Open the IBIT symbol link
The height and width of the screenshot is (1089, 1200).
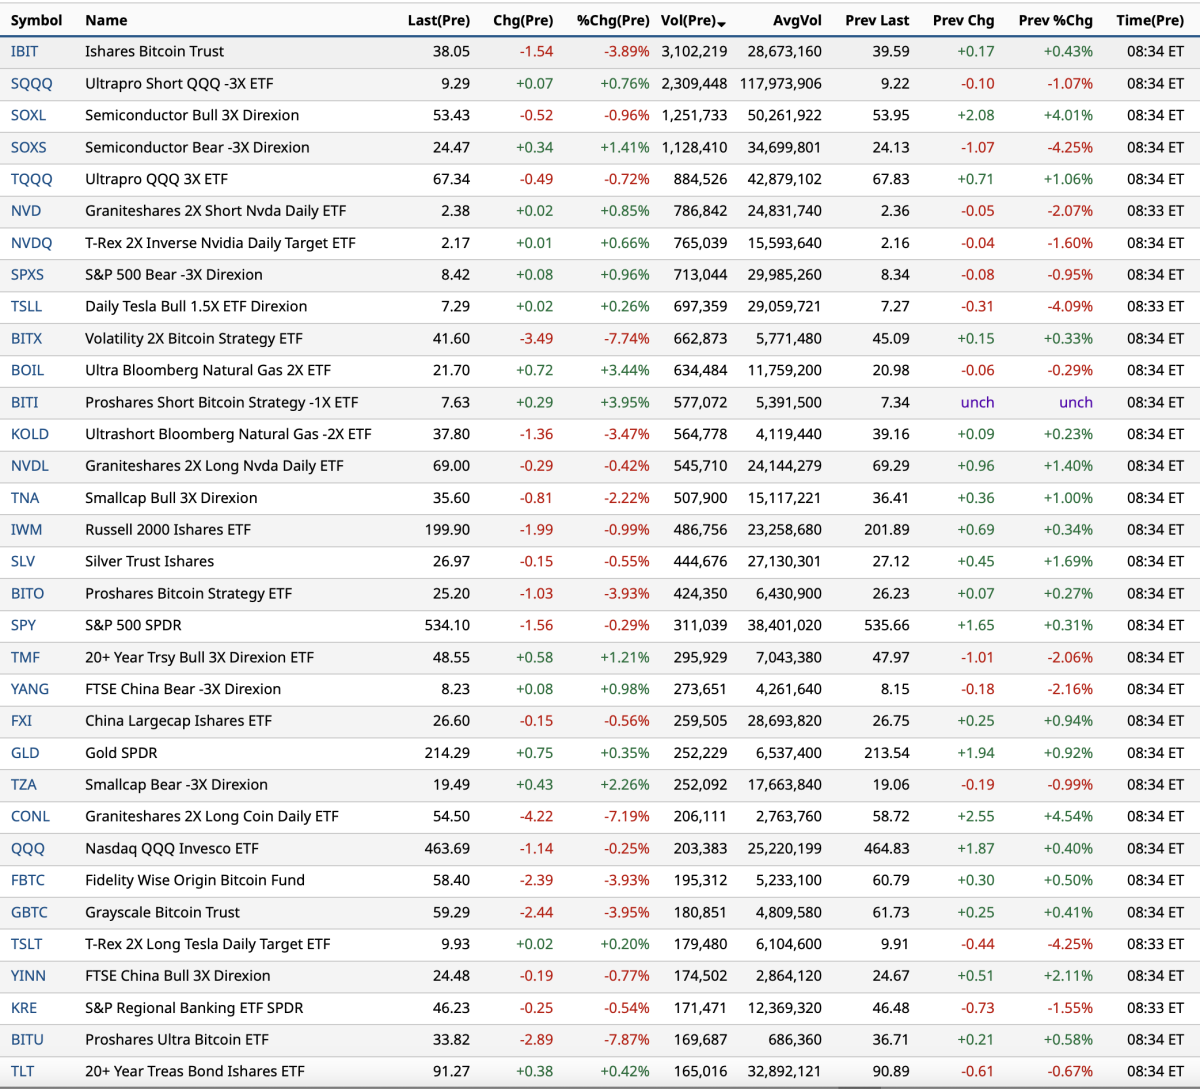click(x=26, y=51)
